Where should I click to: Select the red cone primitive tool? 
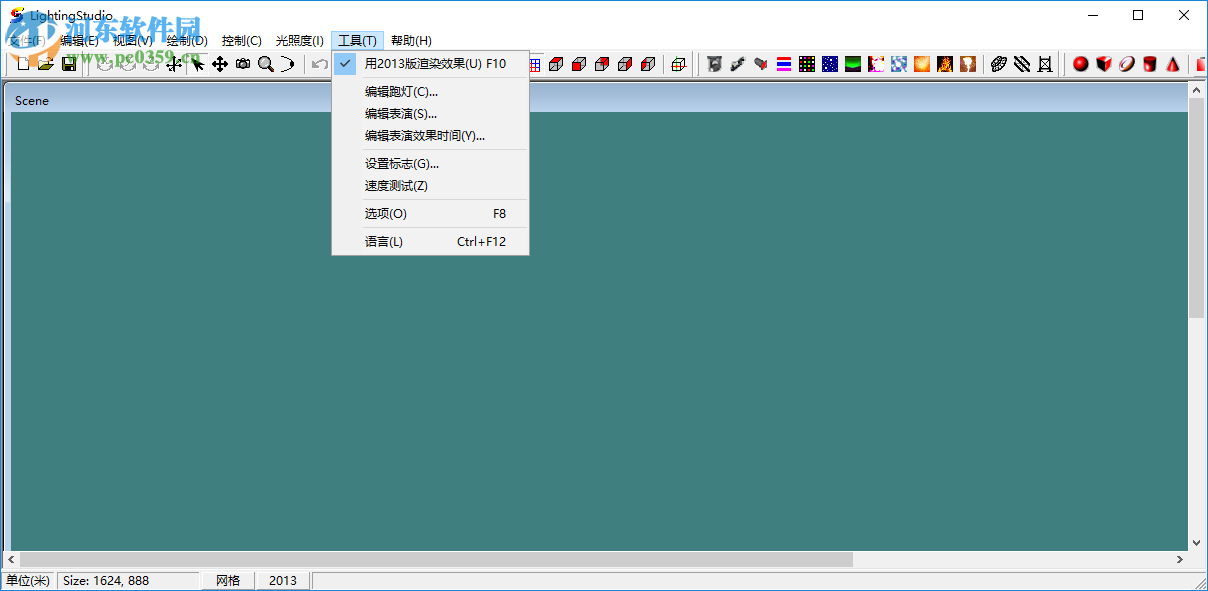(1173, 64)
